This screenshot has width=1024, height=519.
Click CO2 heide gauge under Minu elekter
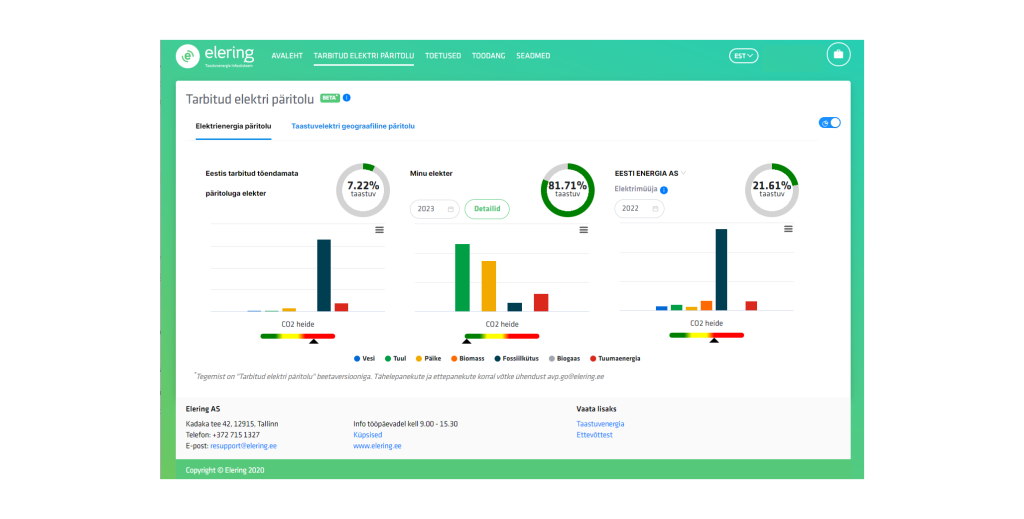tap(502, 336)
